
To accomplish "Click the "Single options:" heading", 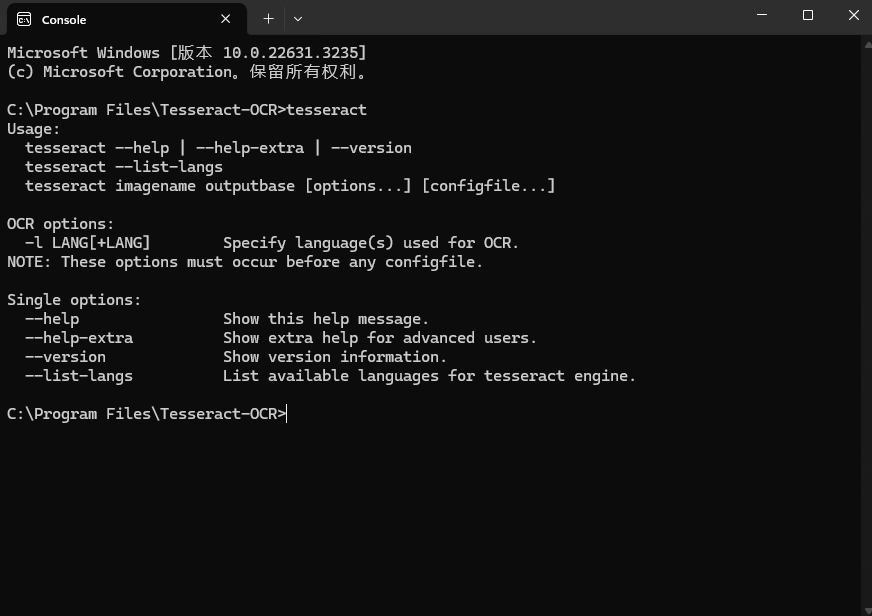I will pos(74,300).
